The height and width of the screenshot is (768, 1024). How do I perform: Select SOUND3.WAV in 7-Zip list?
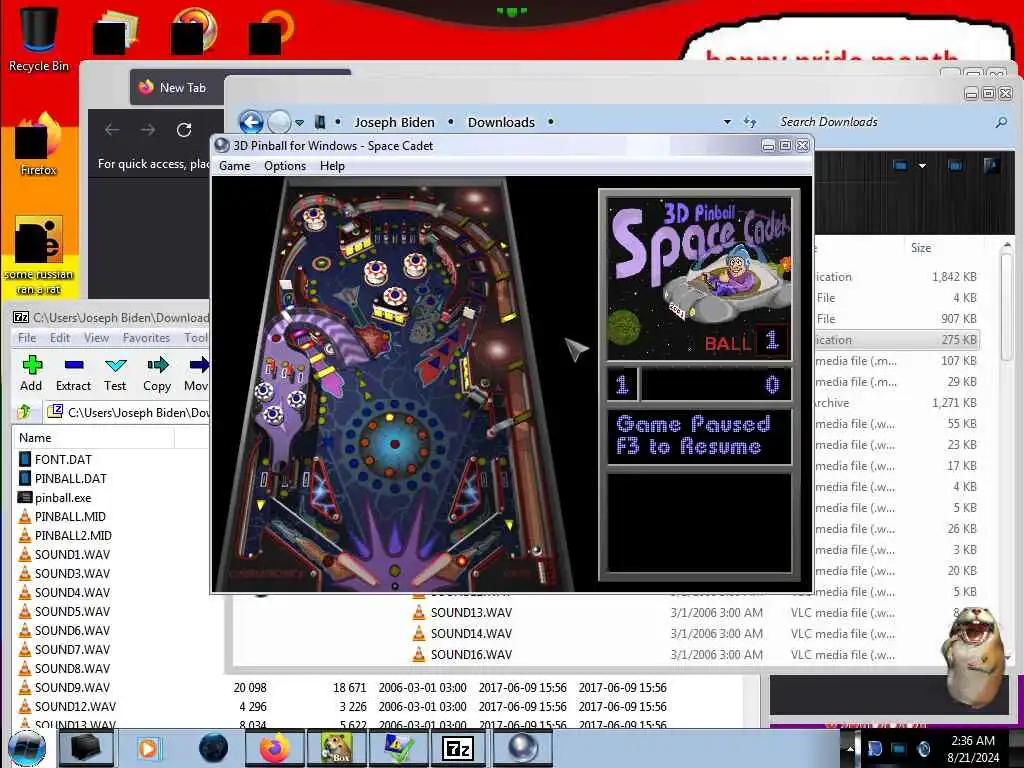(72, 573)
